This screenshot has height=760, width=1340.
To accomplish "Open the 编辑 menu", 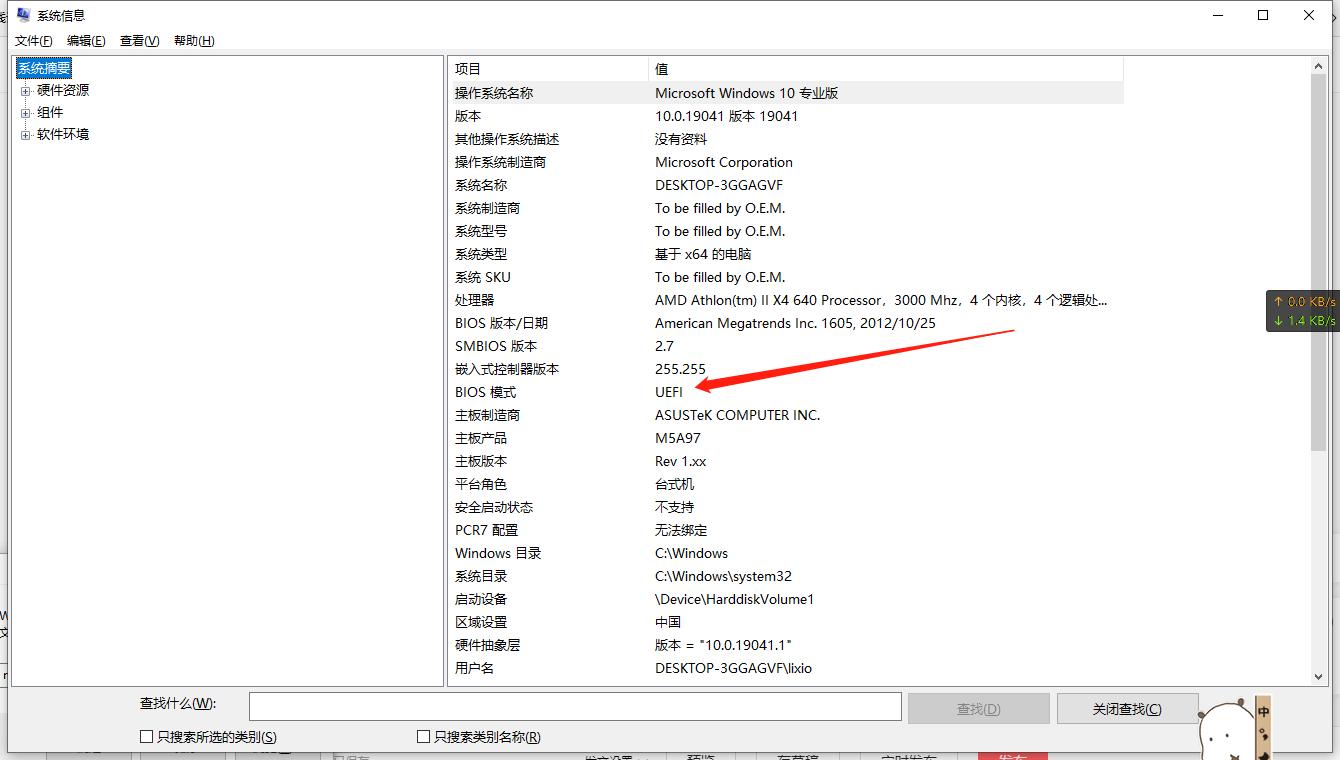I will tap(86, 40).
